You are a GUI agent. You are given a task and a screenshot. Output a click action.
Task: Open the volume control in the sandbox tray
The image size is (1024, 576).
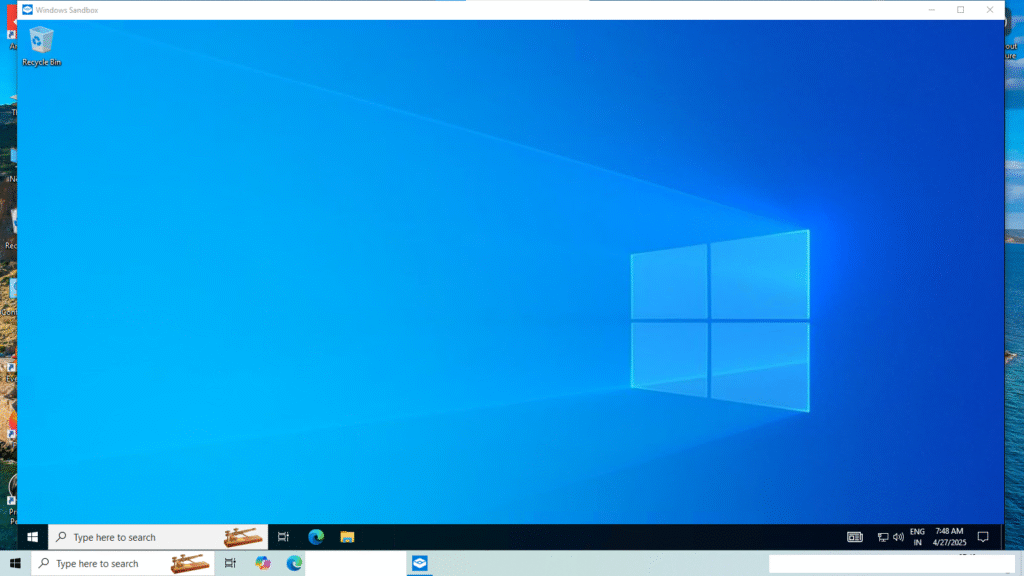[x=899, y=537]
